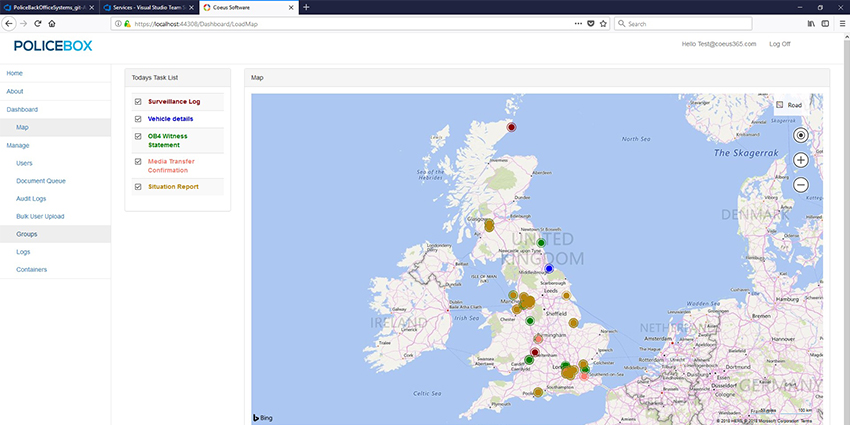
Task: Click the dark red marker in northern Scotland
Action: (511, 127)
